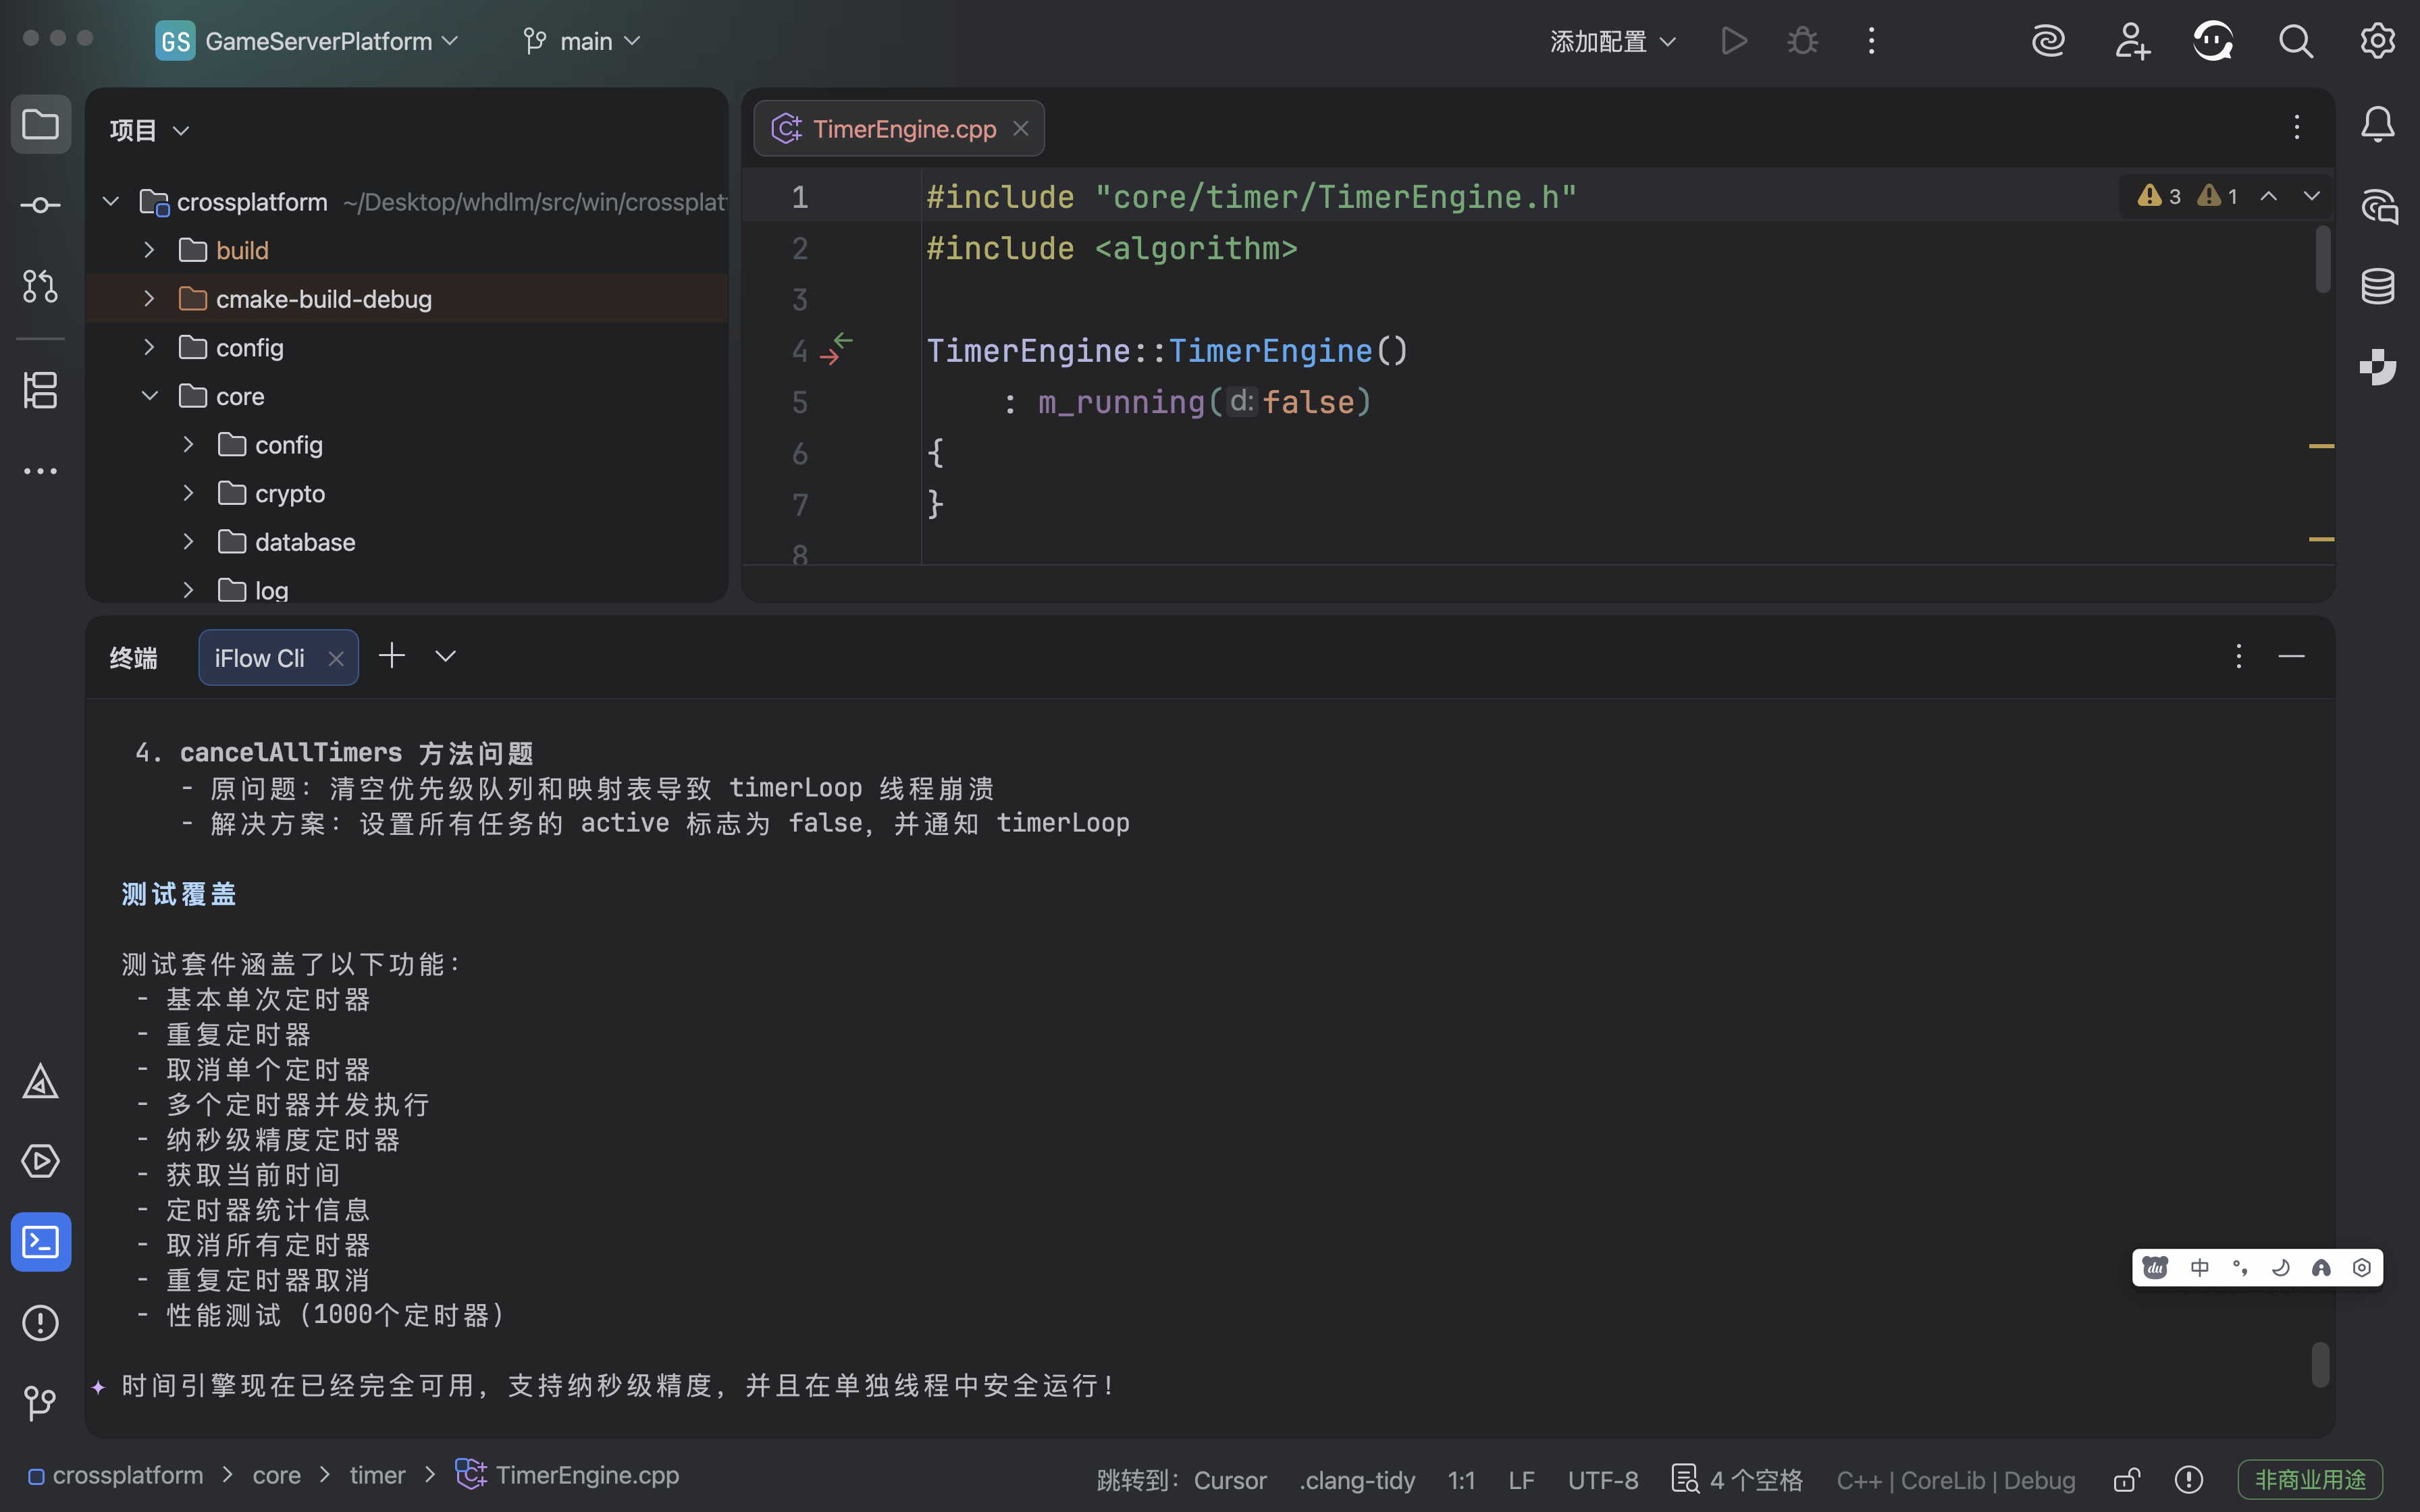Click the Cursor jump-to link
Image resolution: width=2420 pixels, height=1512 pixels.
point(1229,1479)
